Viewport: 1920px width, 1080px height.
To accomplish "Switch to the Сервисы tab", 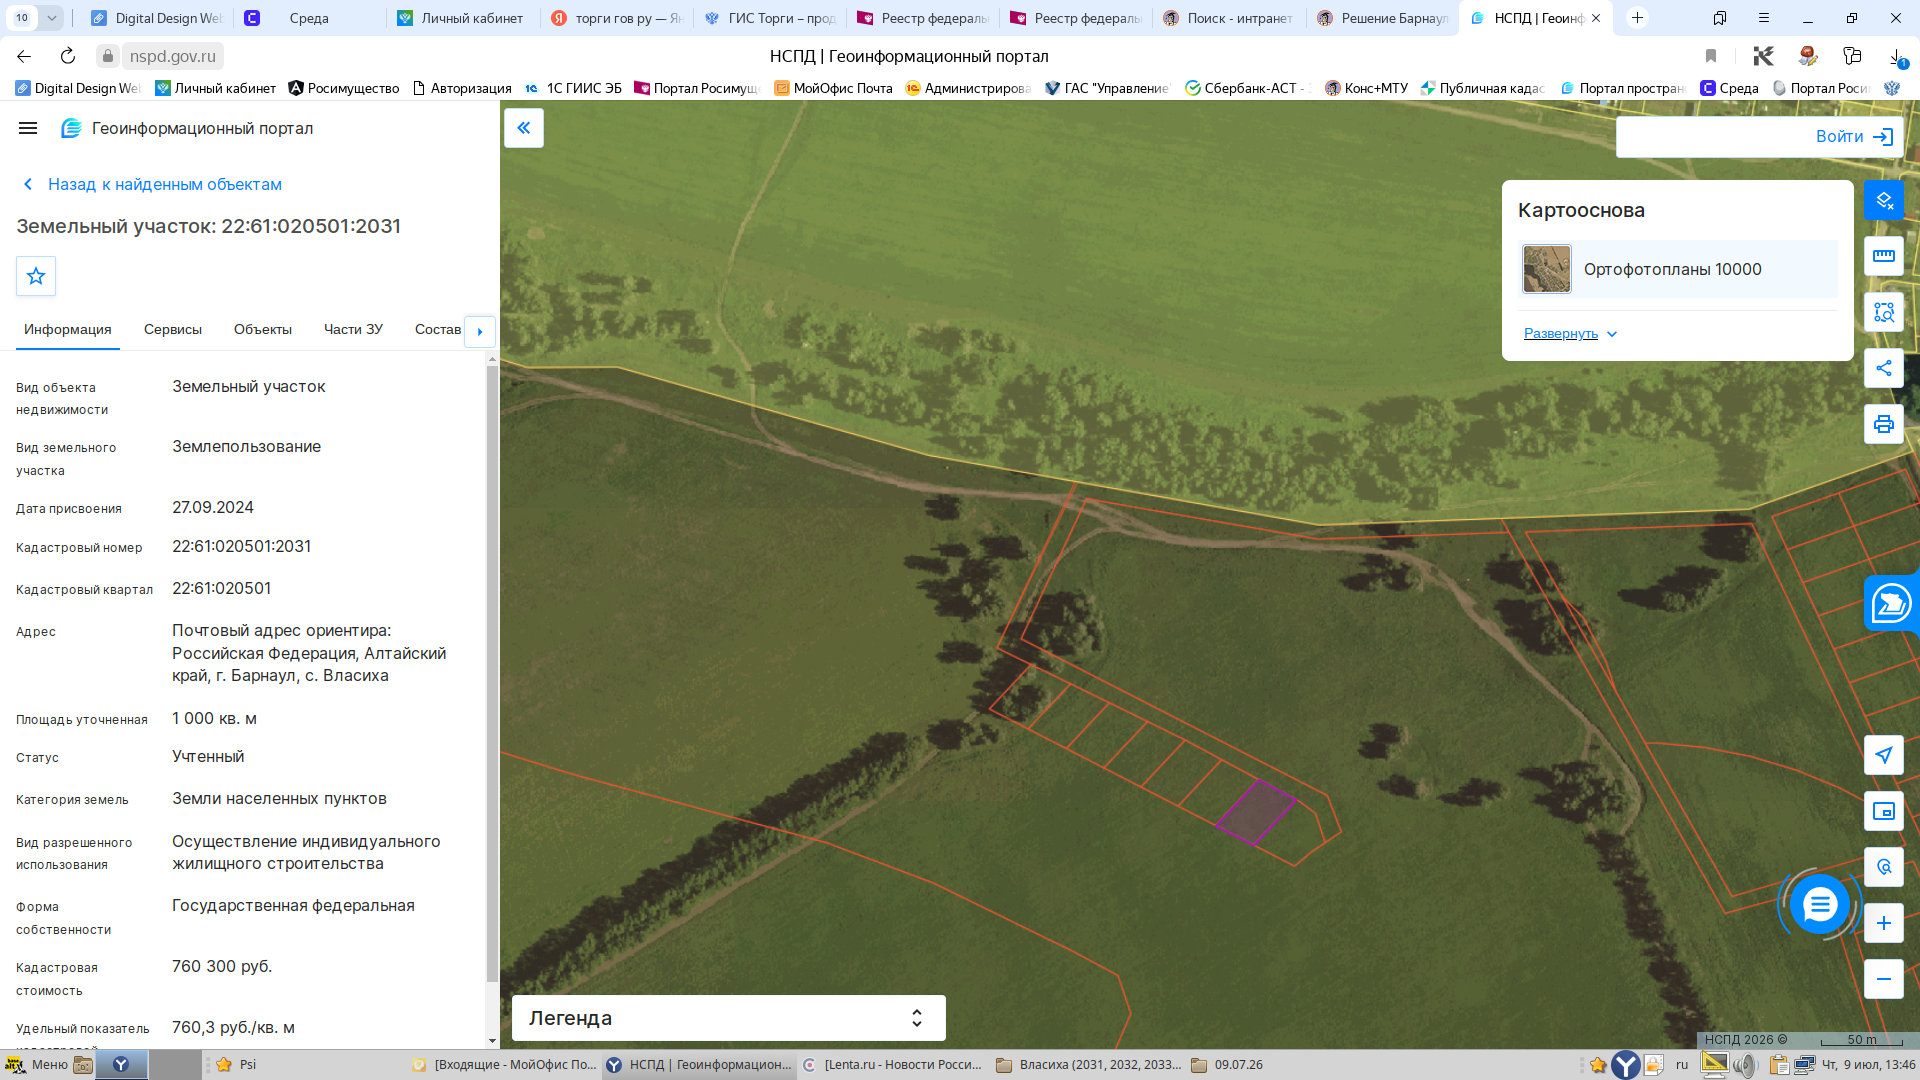I will pos(173,330).
